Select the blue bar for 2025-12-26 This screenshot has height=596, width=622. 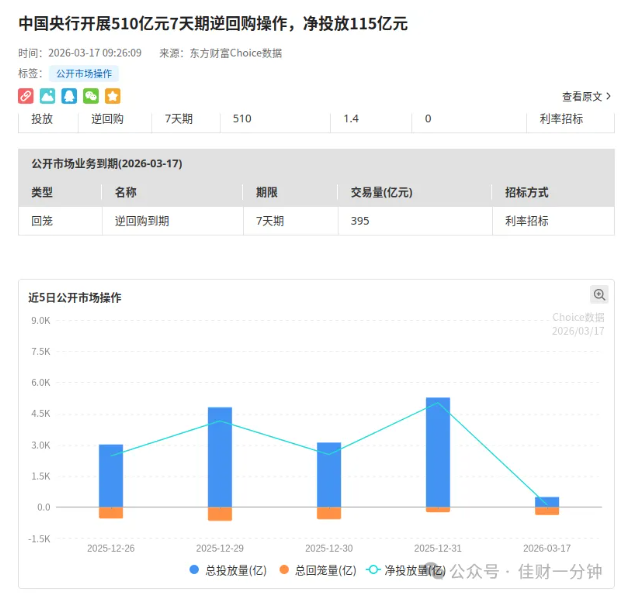[111, 476]
